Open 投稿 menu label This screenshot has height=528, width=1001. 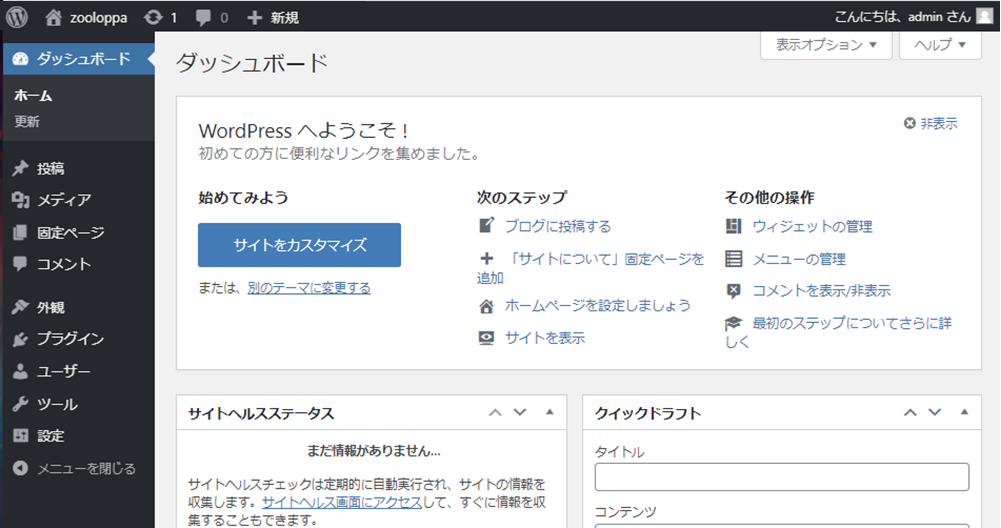coord(50,169)
